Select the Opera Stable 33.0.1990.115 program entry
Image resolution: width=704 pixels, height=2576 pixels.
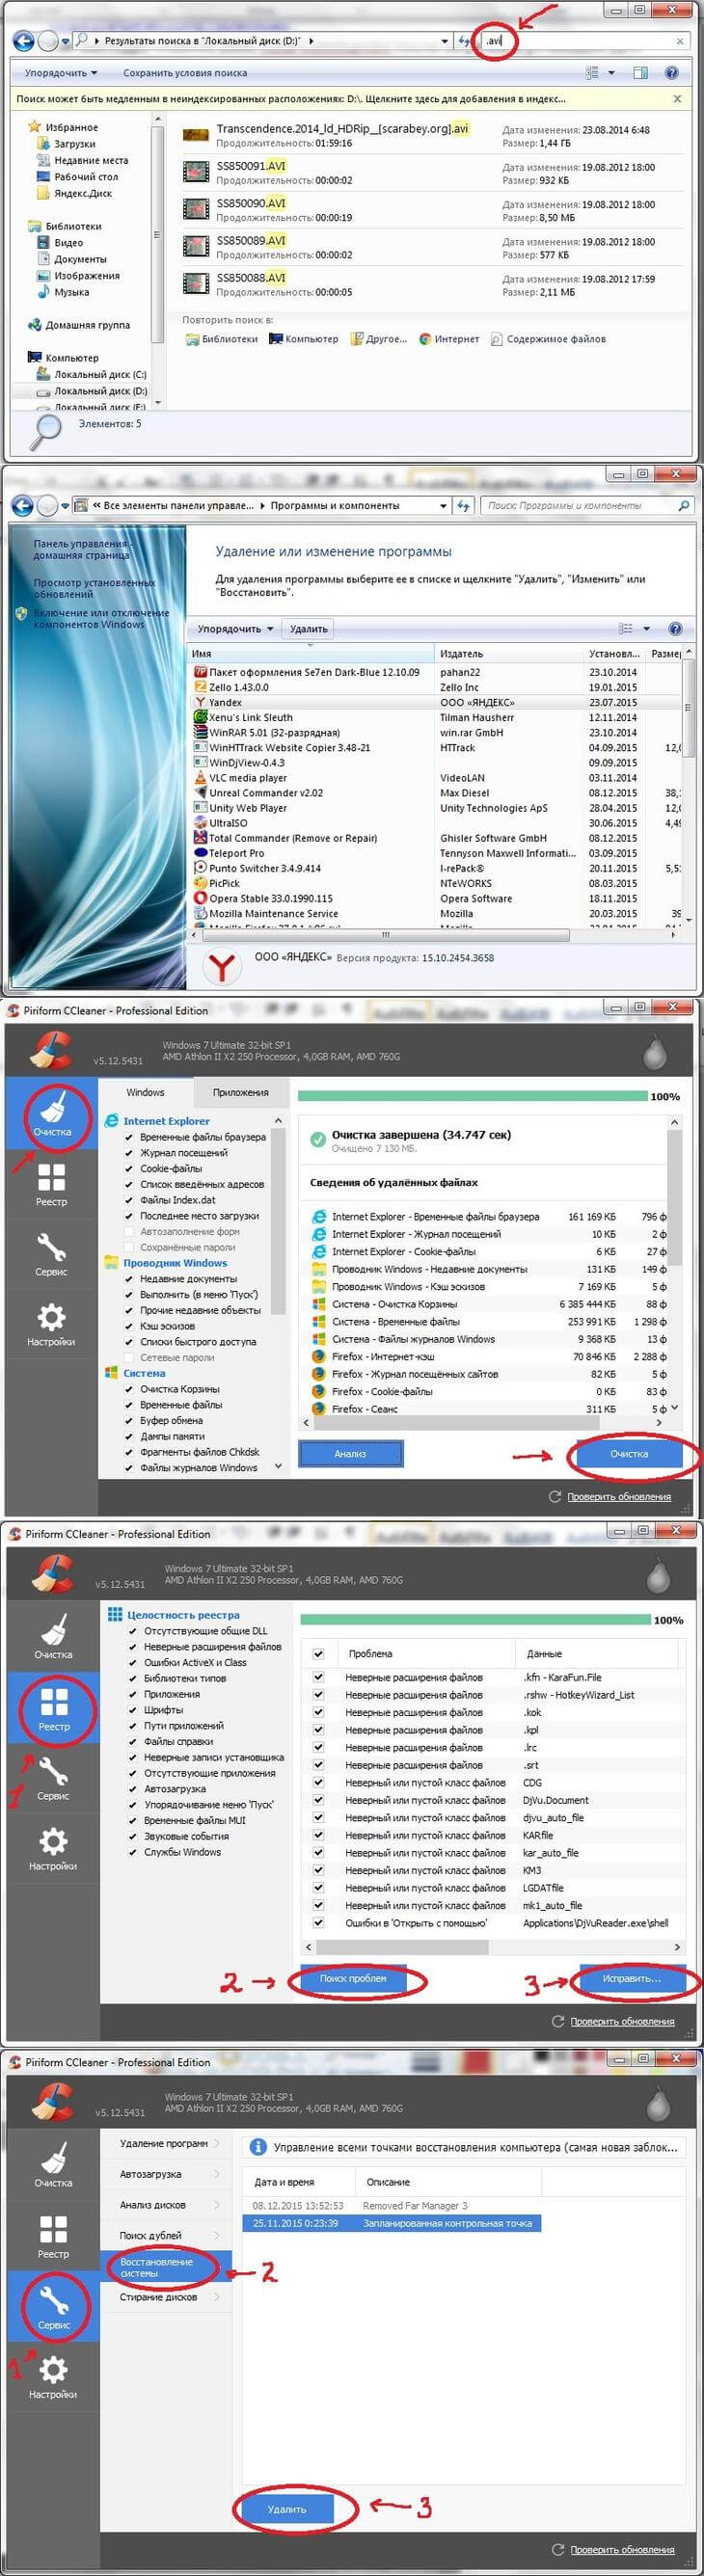(438, 898)
